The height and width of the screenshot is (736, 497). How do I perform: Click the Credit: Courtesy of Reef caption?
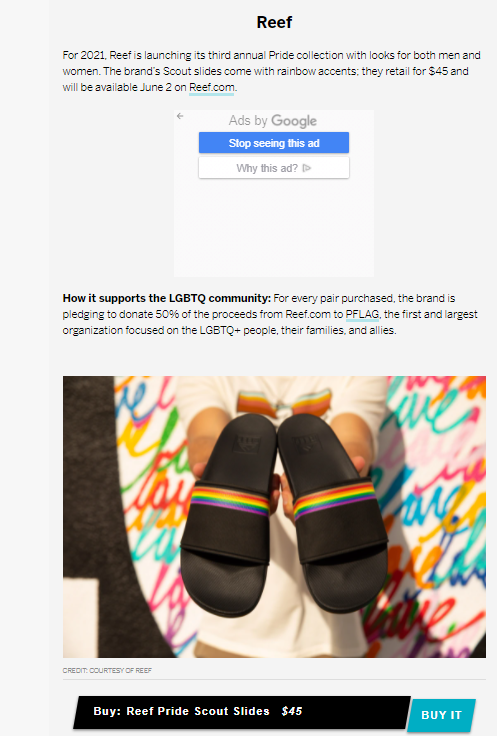(107, 670)
